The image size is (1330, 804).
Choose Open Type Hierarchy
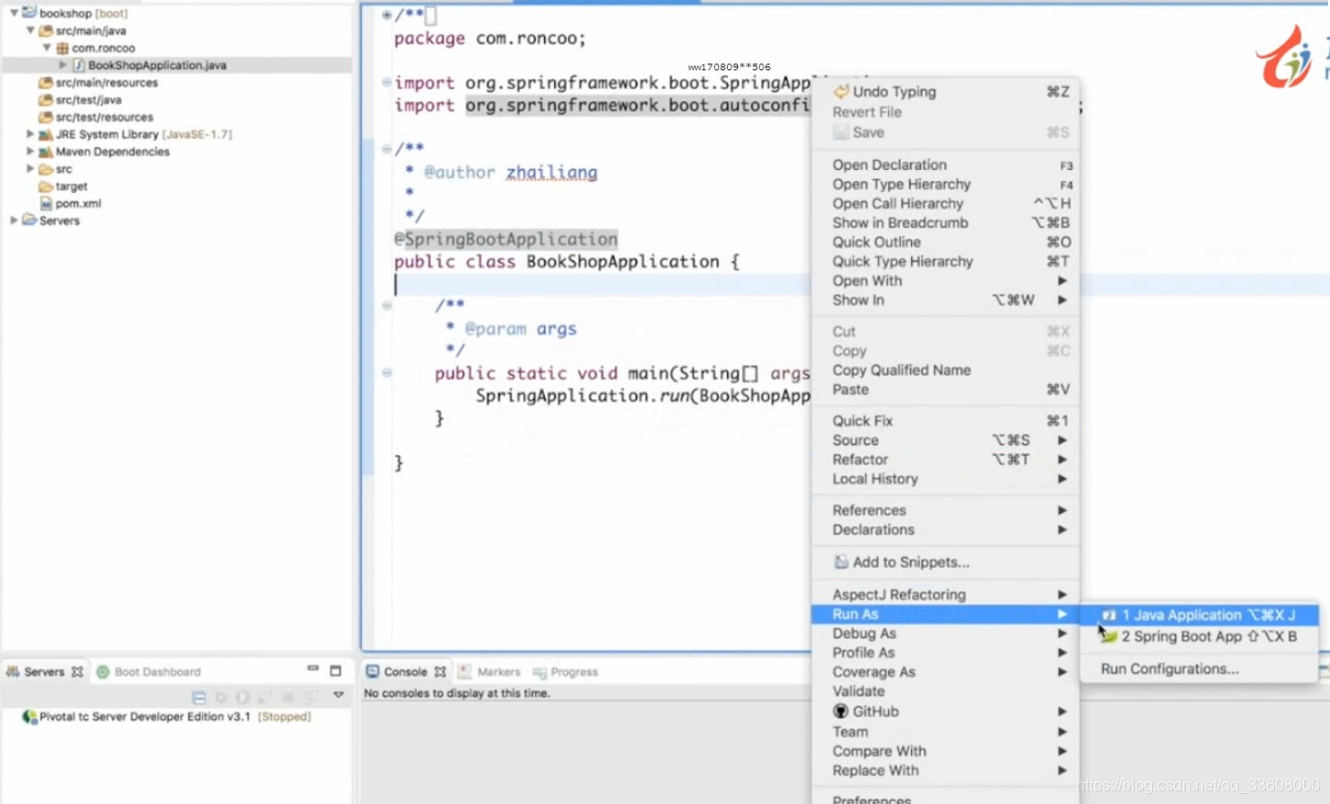[945, 184]
